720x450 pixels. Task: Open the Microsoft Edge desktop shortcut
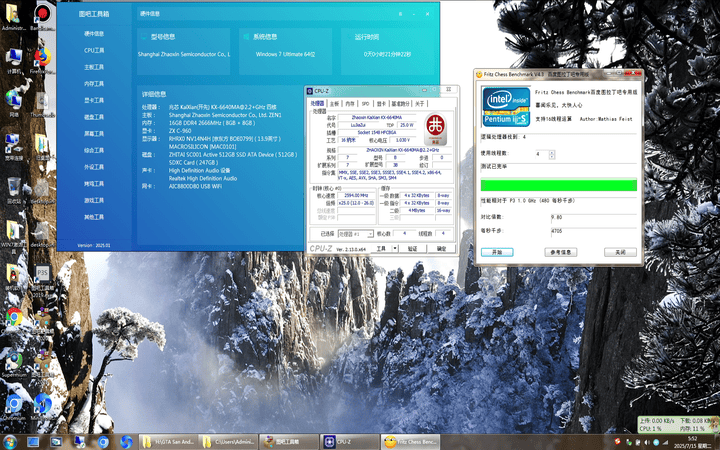42,405
